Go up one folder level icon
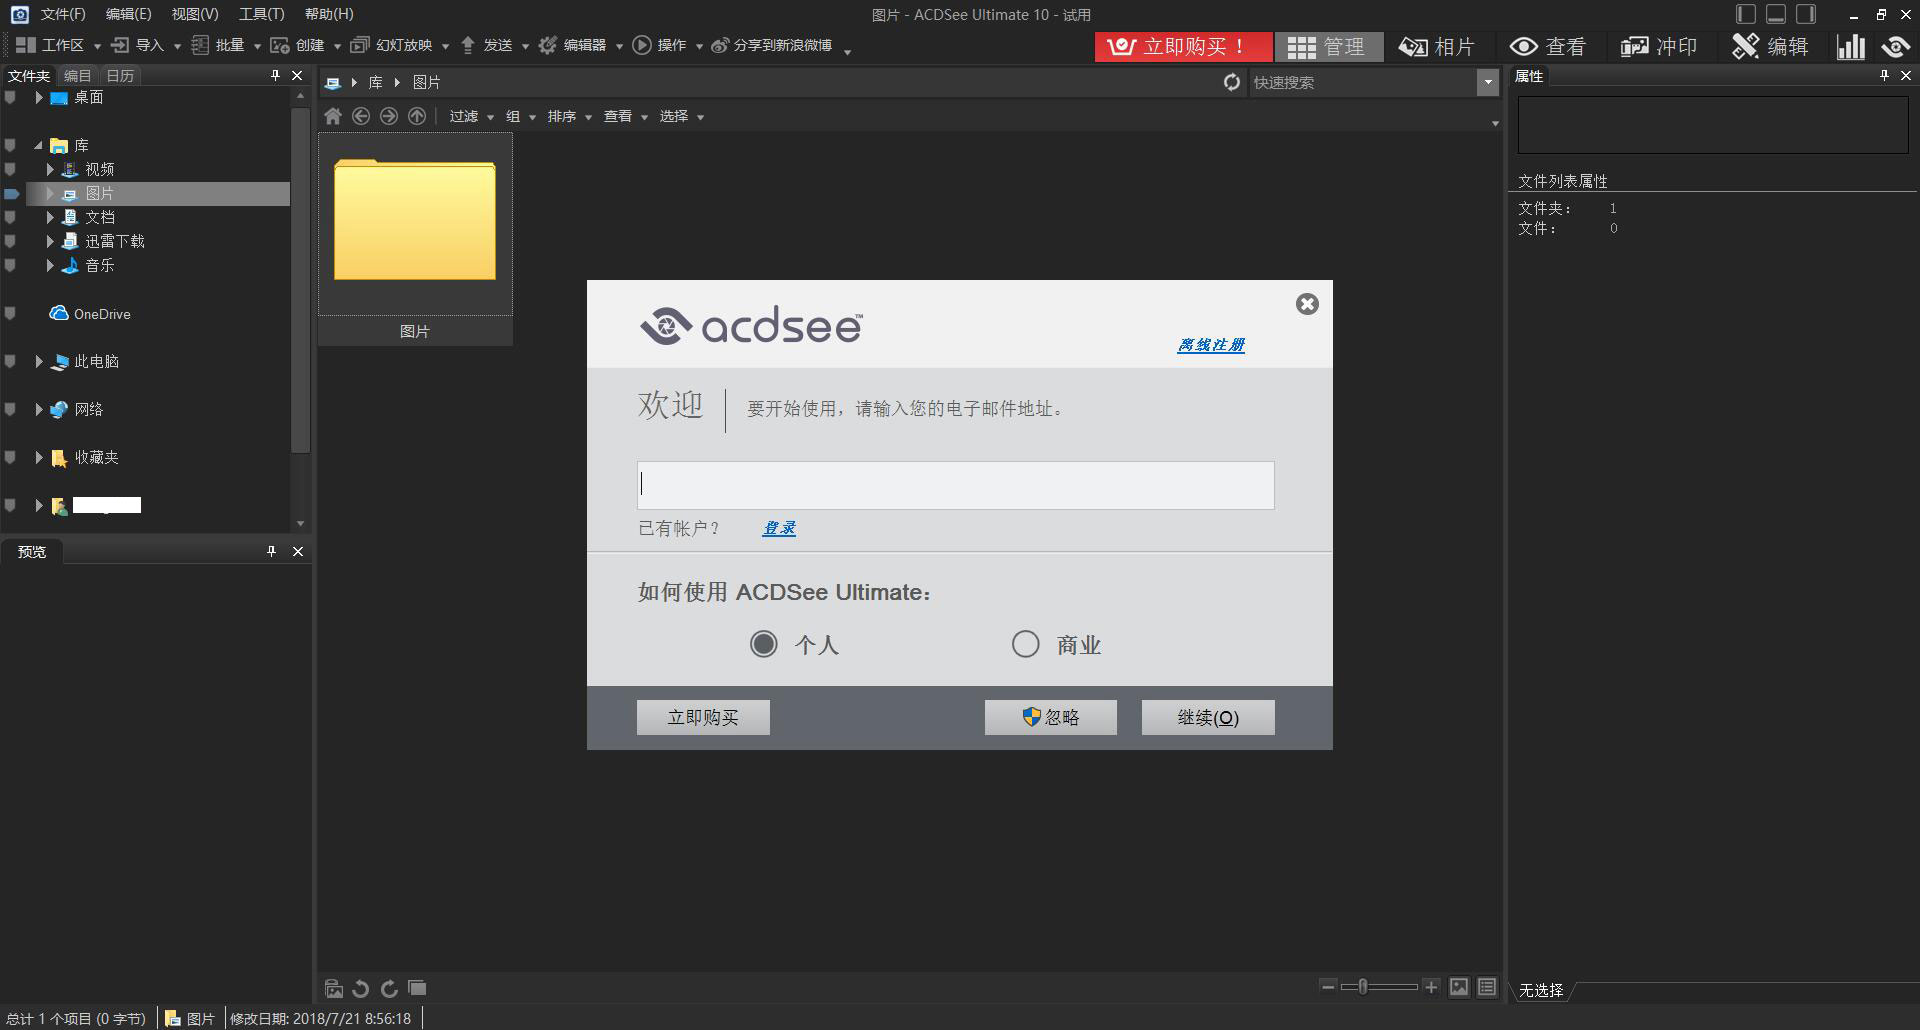 [x=417, y=116]
